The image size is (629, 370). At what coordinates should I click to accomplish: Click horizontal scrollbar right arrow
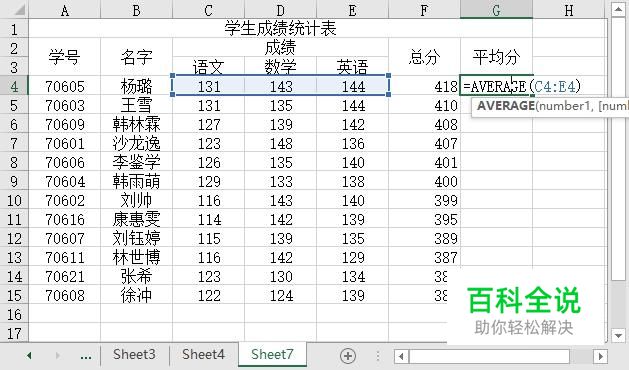601,356
